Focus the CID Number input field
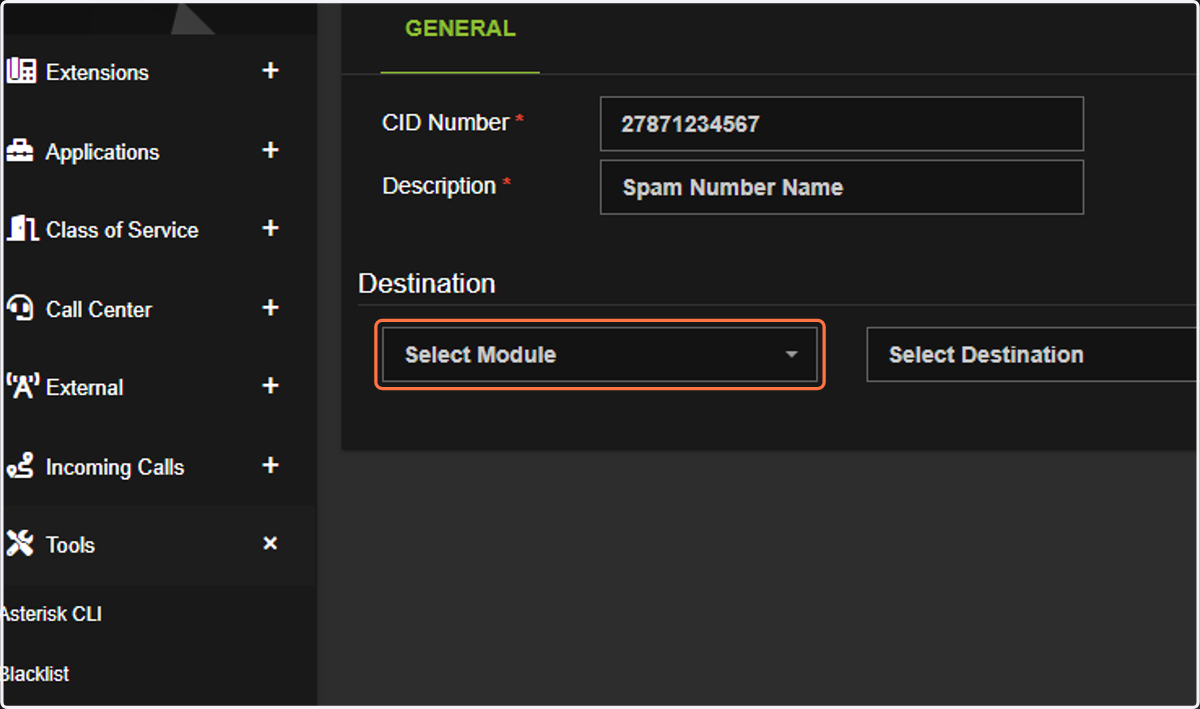This screenshot has width=1200, height=709. click(842, 124)
